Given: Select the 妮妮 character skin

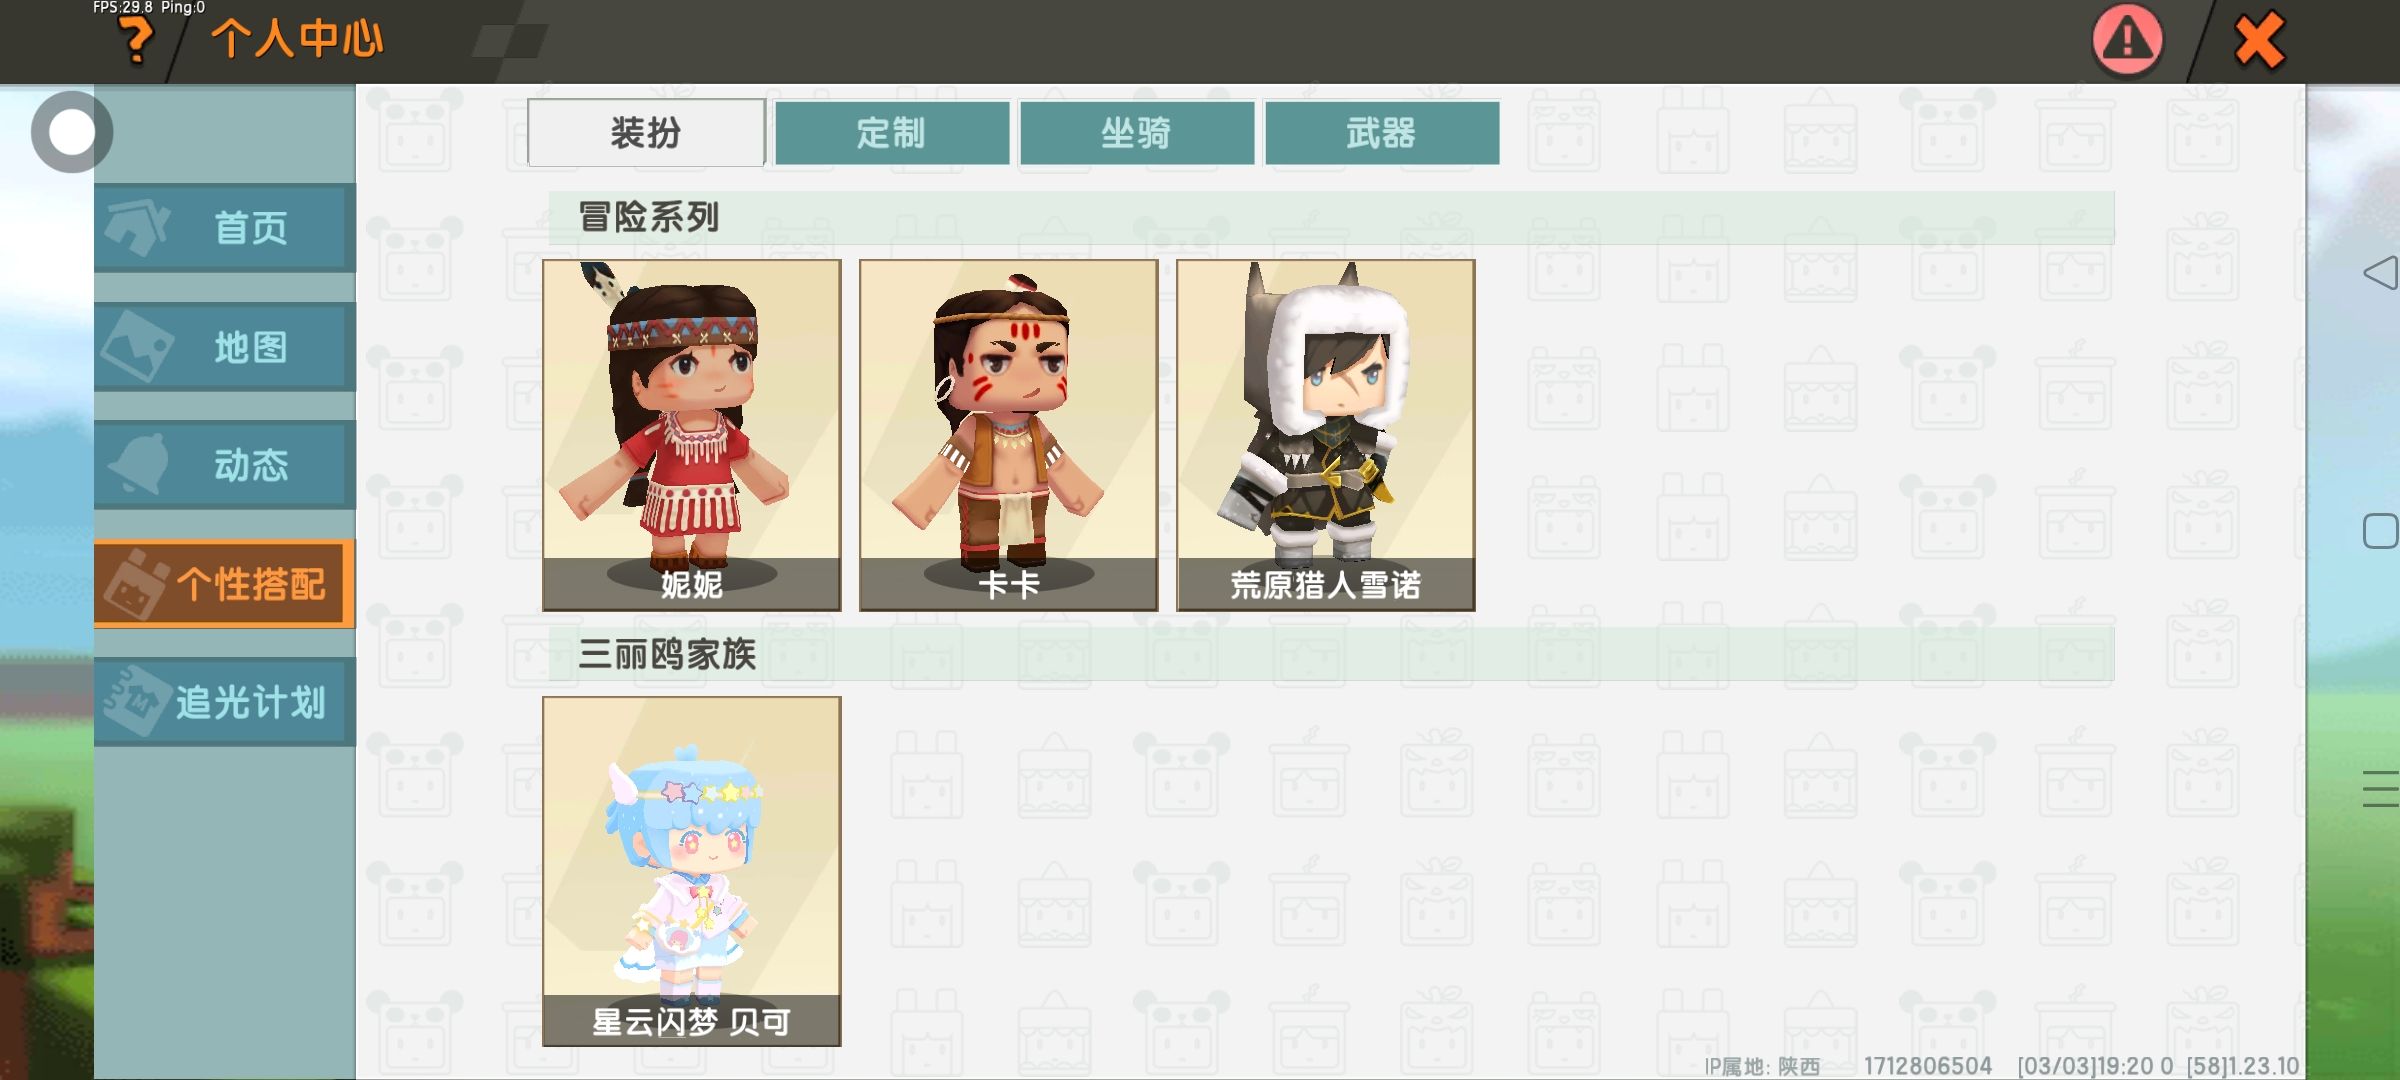Looking at the screenshot, I should pyautogui.click(x=692, y=435).
